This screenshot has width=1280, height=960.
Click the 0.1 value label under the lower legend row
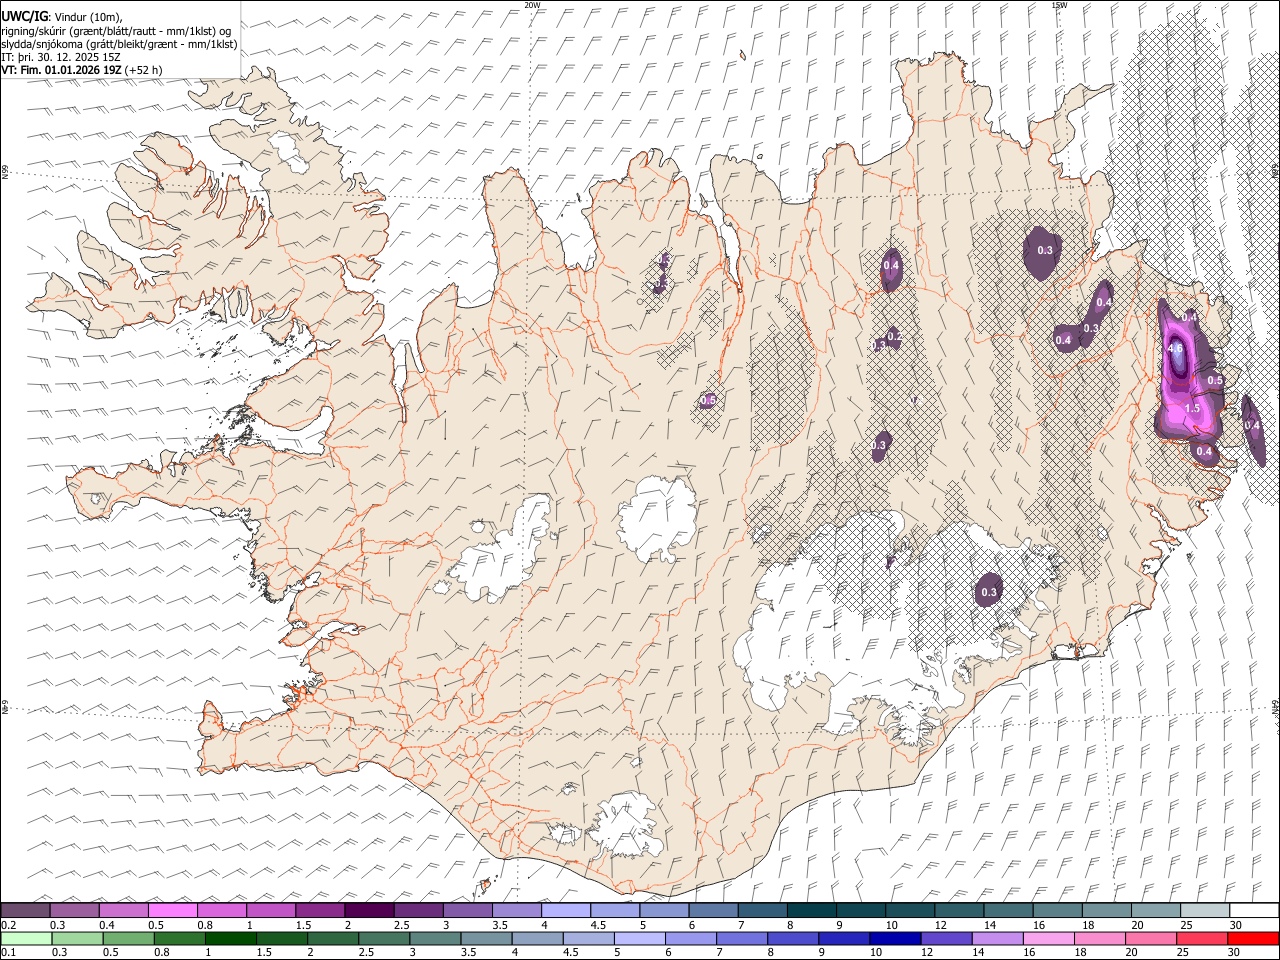click(8, 952)
